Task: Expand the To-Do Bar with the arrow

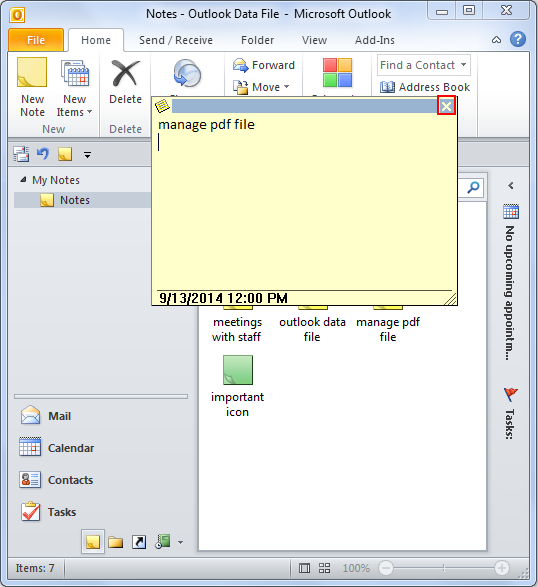Action: (x=511, y=185)
